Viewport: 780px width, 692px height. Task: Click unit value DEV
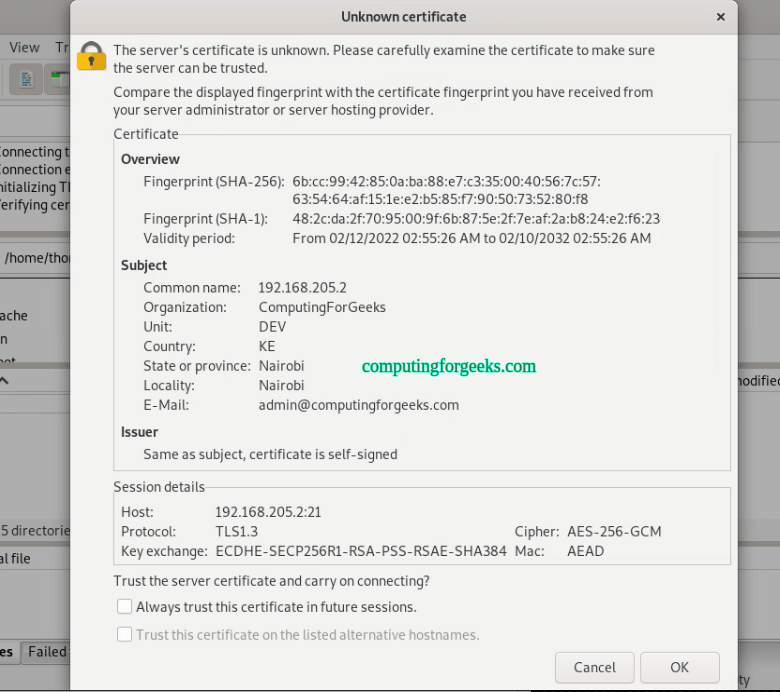272,327
